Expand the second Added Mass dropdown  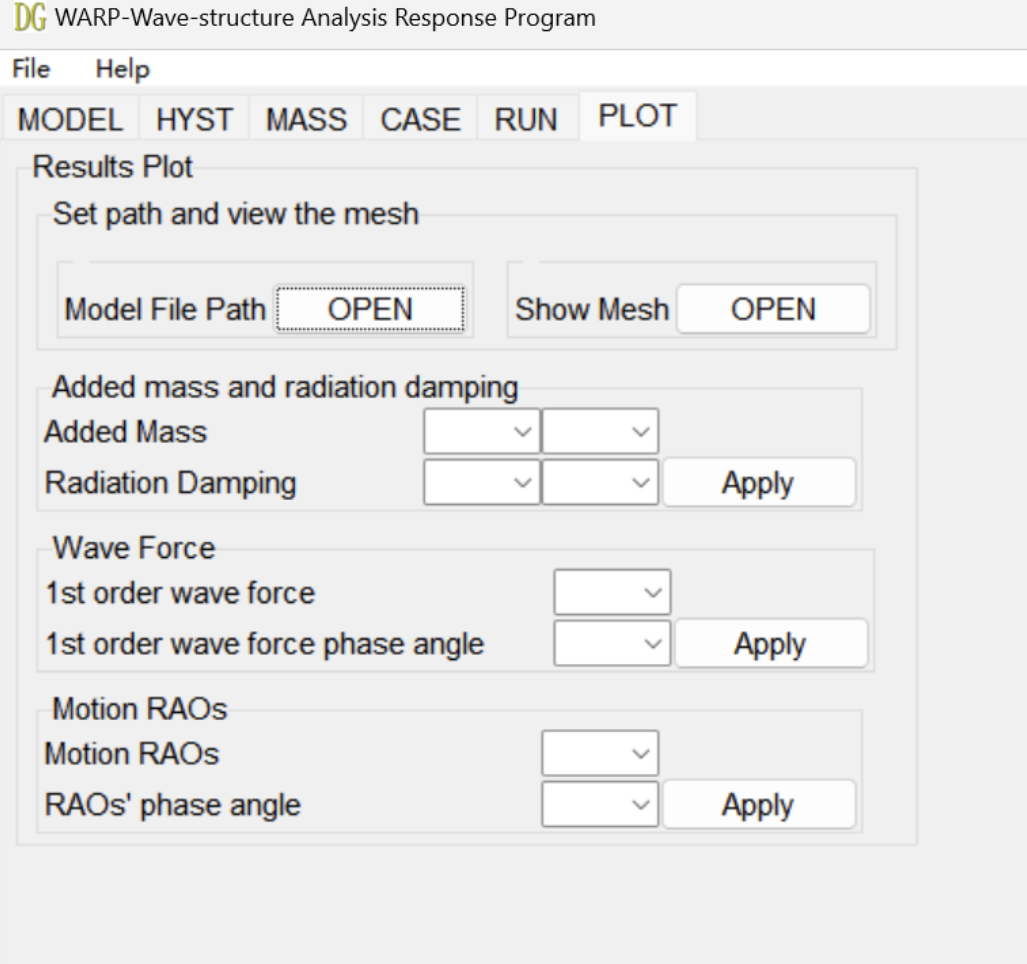[x=599, y=432]
